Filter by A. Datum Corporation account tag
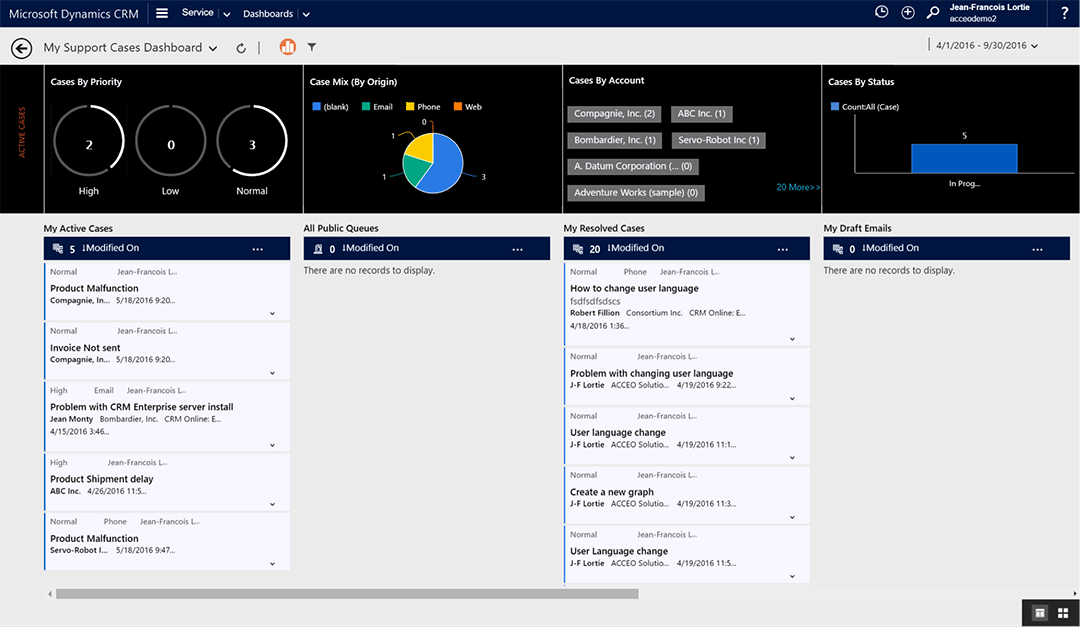 click(x=633, y=166)
